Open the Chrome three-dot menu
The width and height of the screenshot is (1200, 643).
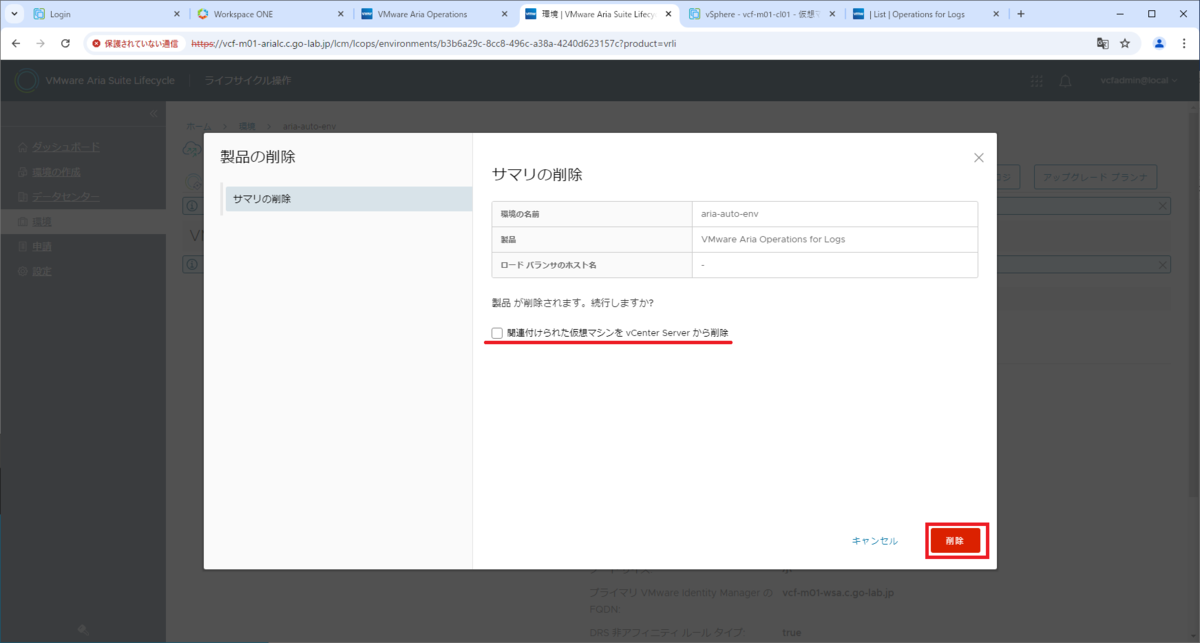1184,43
